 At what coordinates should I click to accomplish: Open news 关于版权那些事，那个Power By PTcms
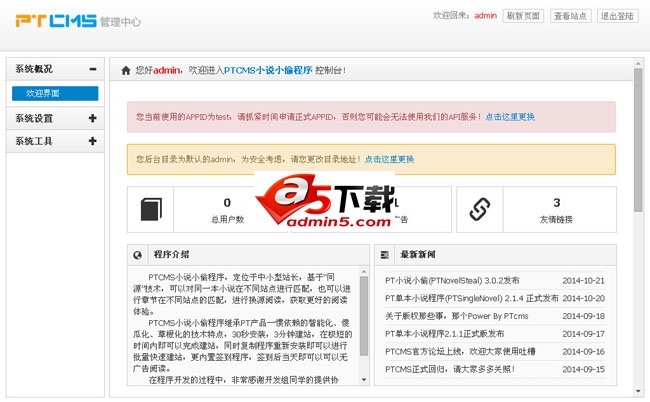[x=456, y=316]
